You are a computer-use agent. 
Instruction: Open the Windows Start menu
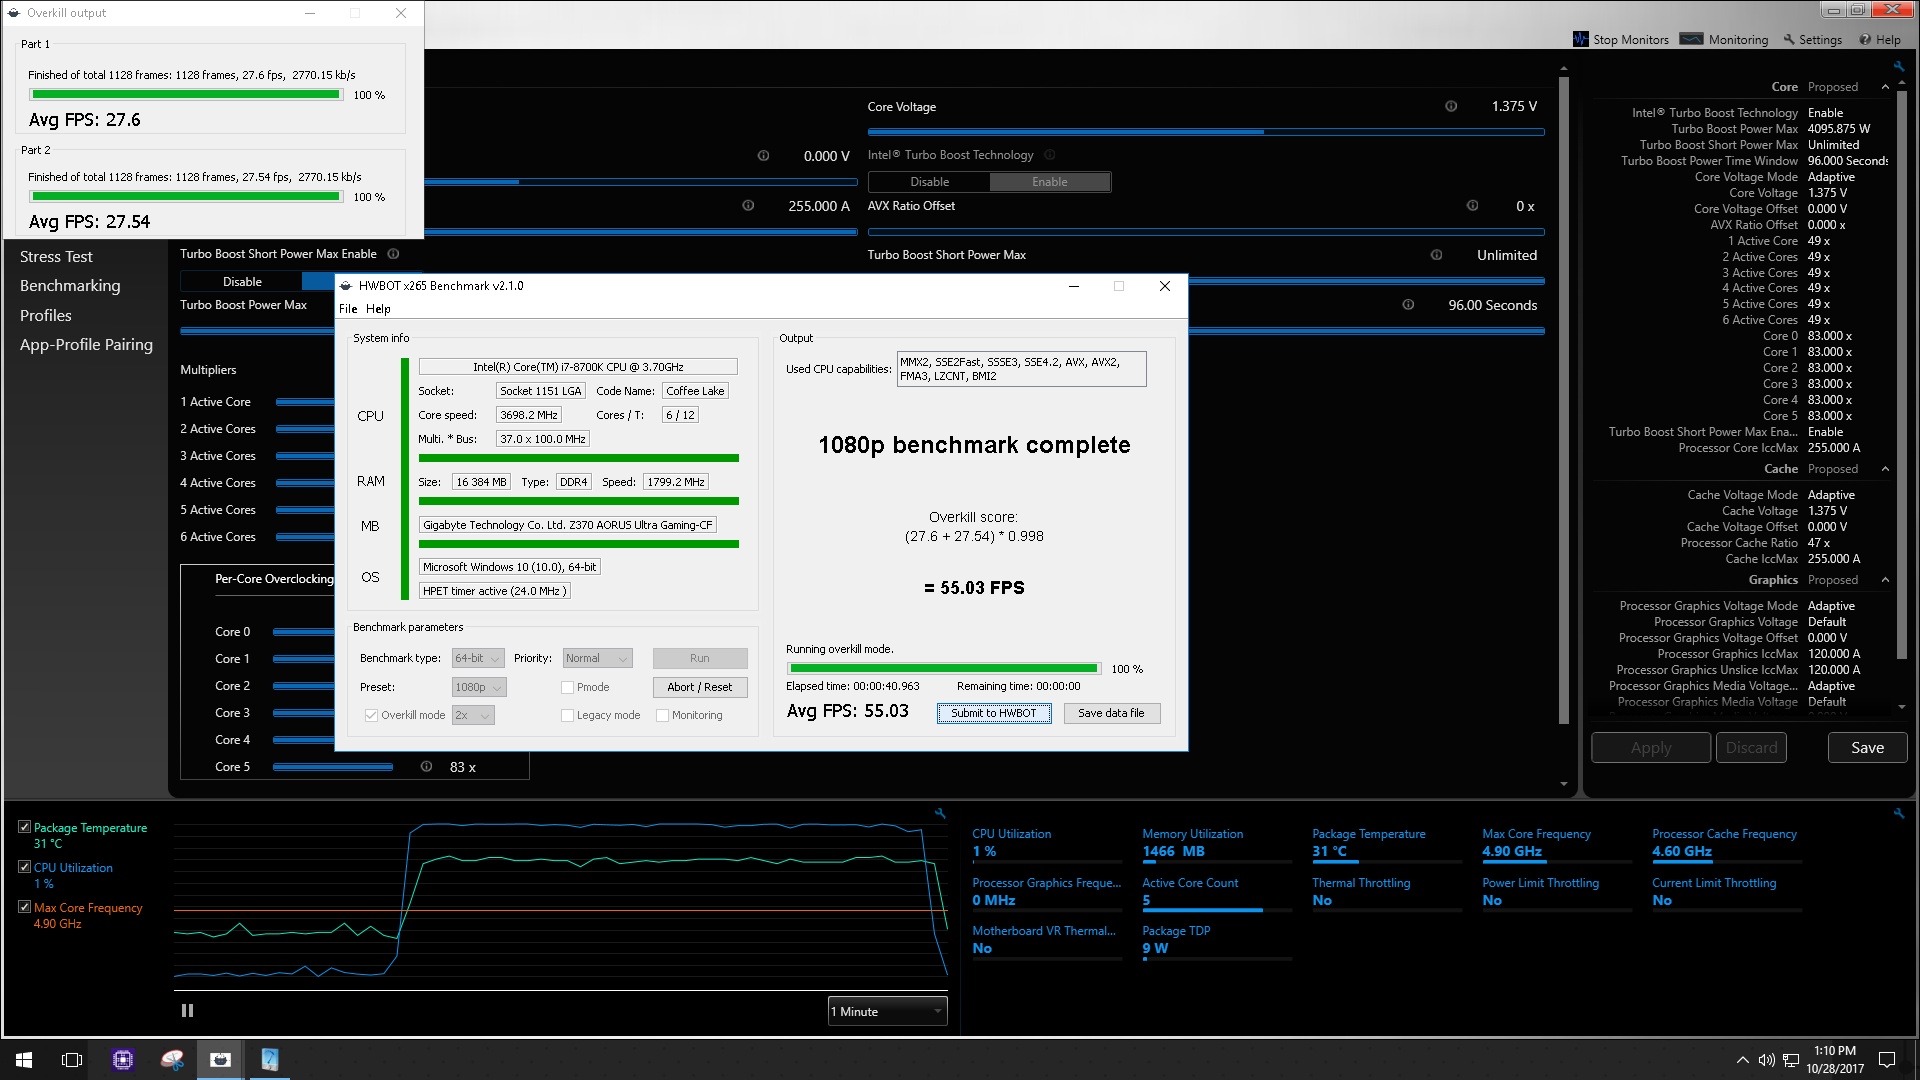pos(24,1060)
